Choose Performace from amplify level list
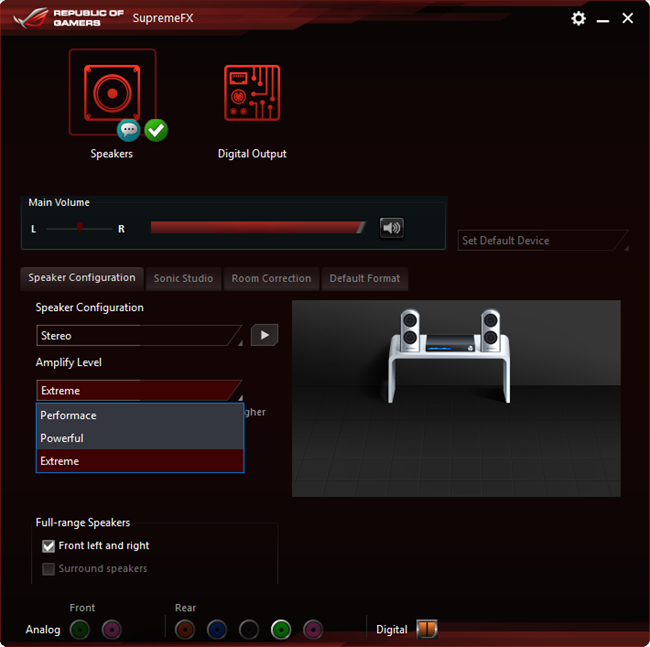The height and width of the screenshot is (647, 650). pos(140,415)
